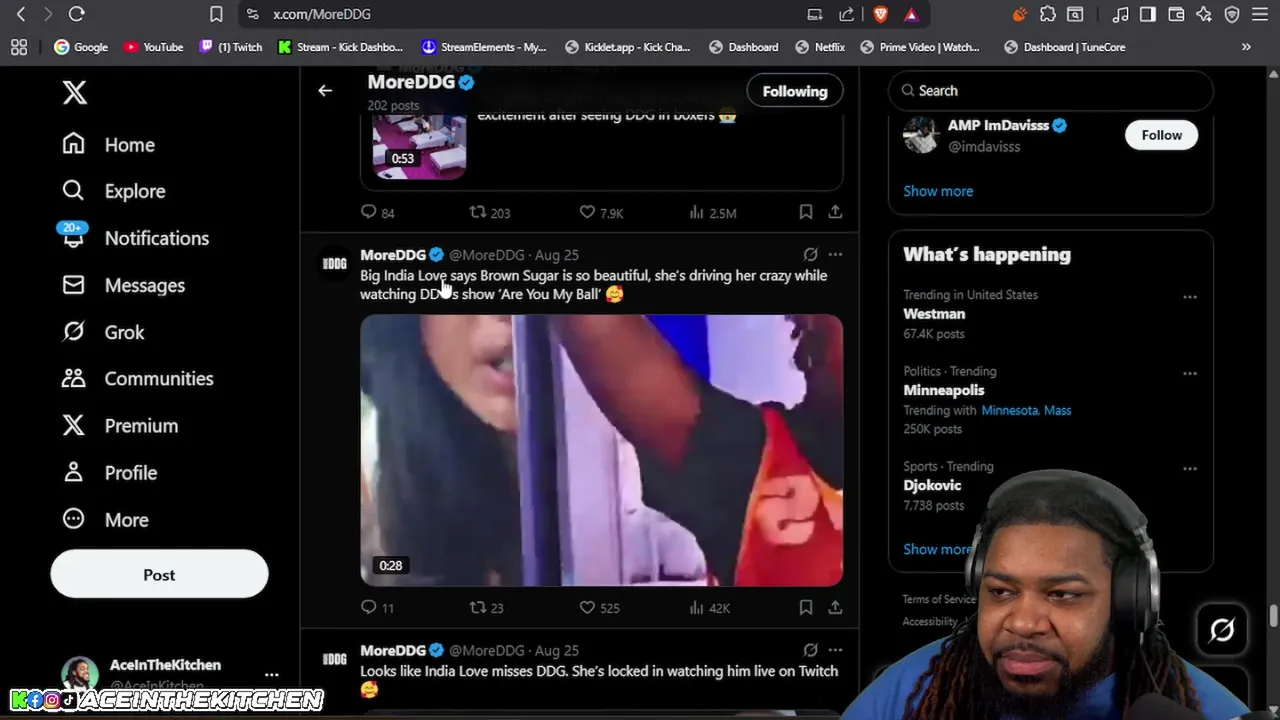Open Leo AI sparkle icon

1204,14
